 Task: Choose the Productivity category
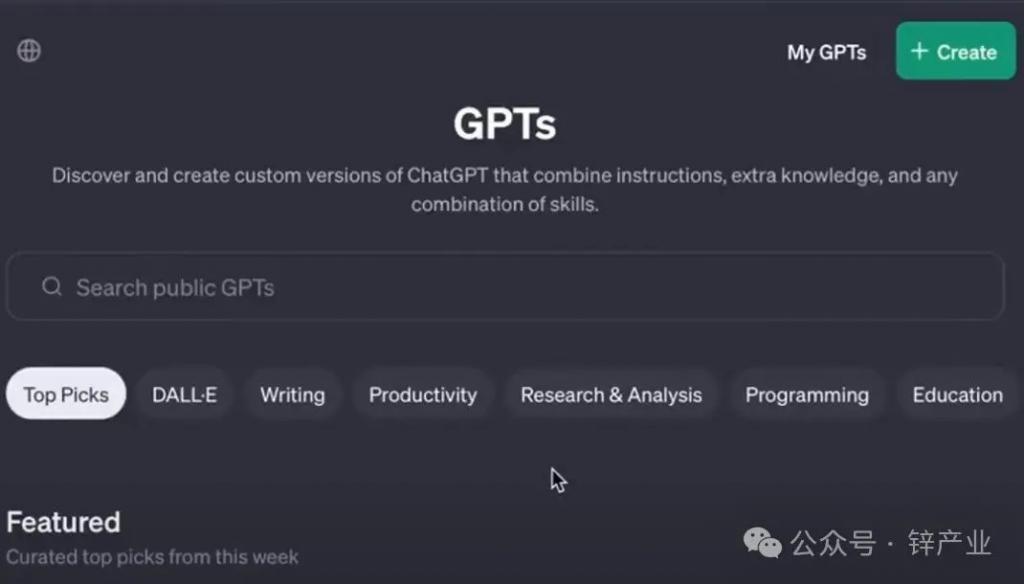pos(423,395)
